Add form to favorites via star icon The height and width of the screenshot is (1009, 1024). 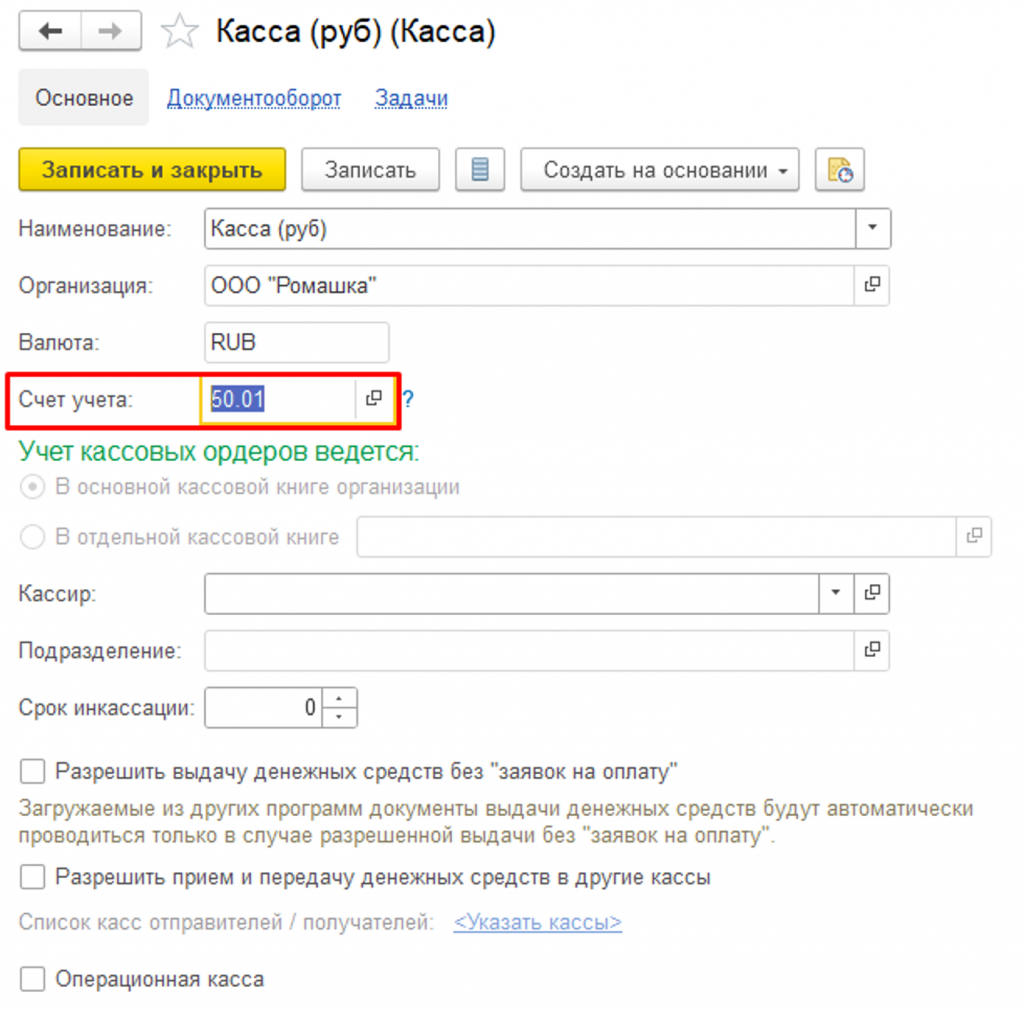[179, 31]
